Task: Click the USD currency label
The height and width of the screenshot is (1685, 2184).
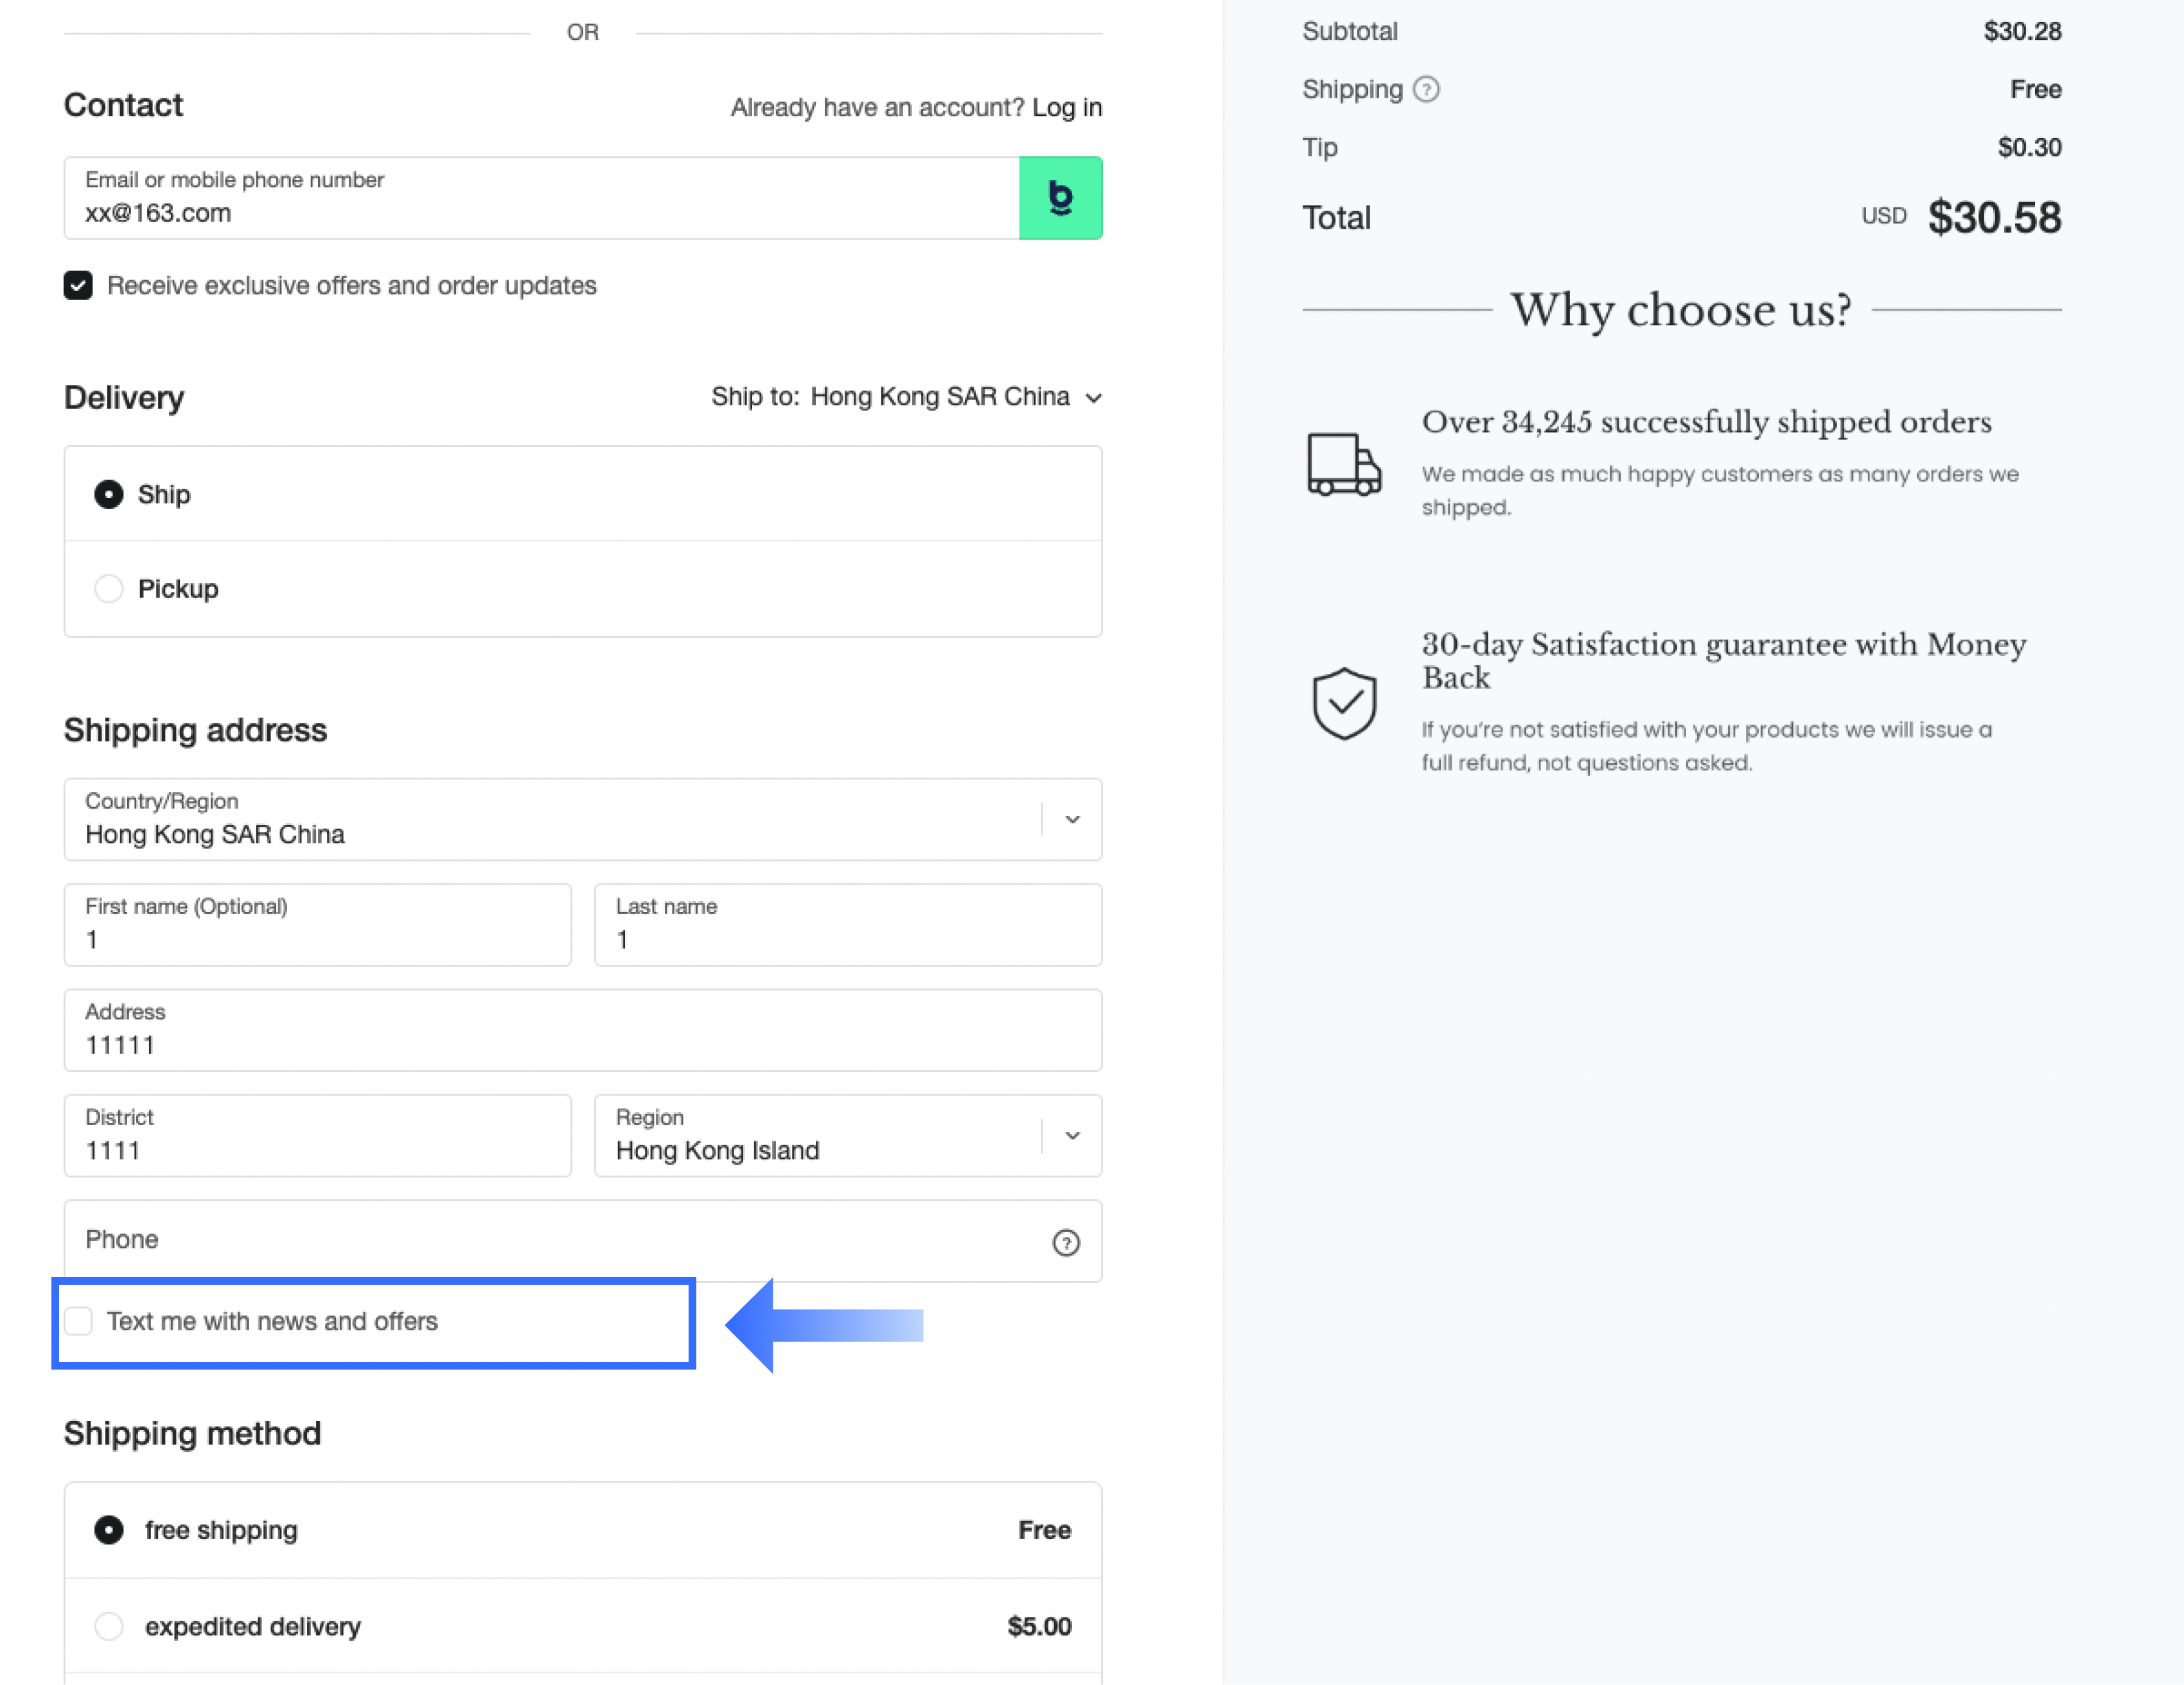Action: (x=1884, y=216)
